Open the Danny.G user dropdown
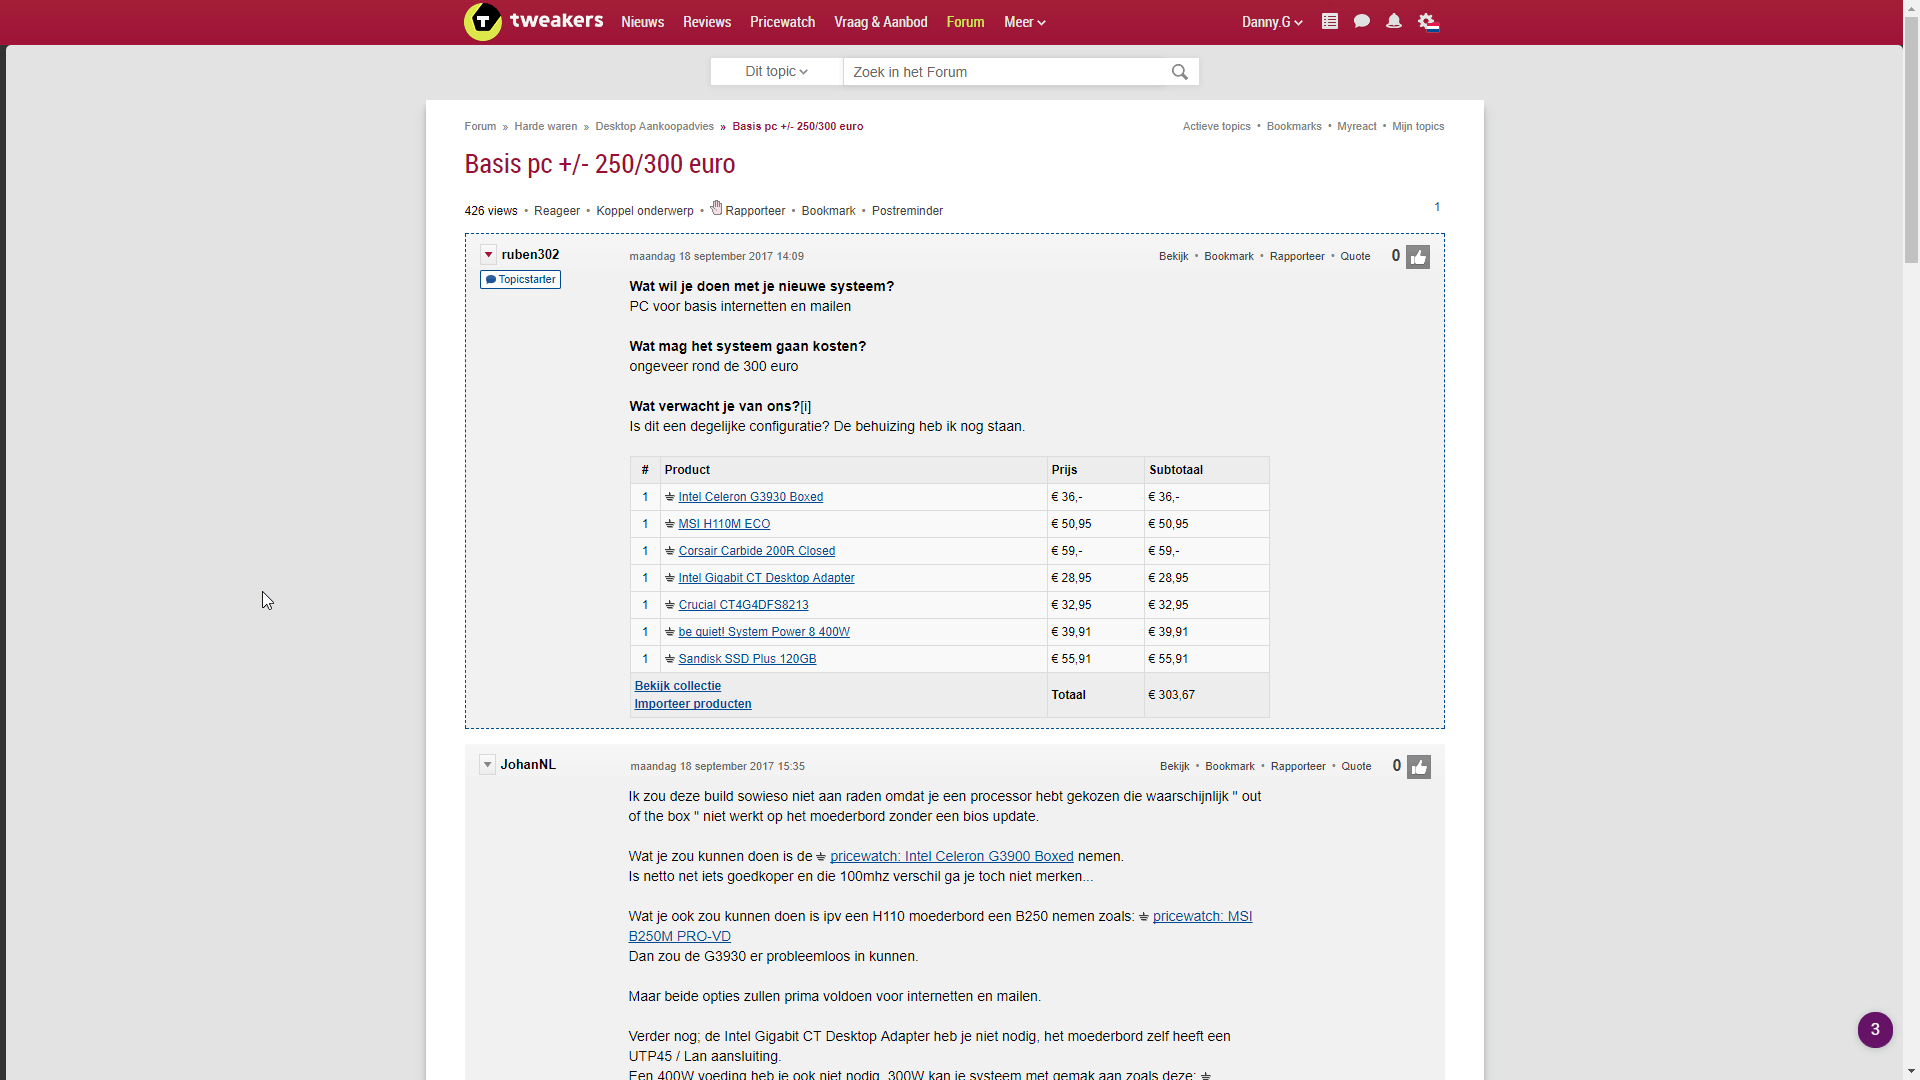Screen dimensions: 1920x1080 (1271, 22)
